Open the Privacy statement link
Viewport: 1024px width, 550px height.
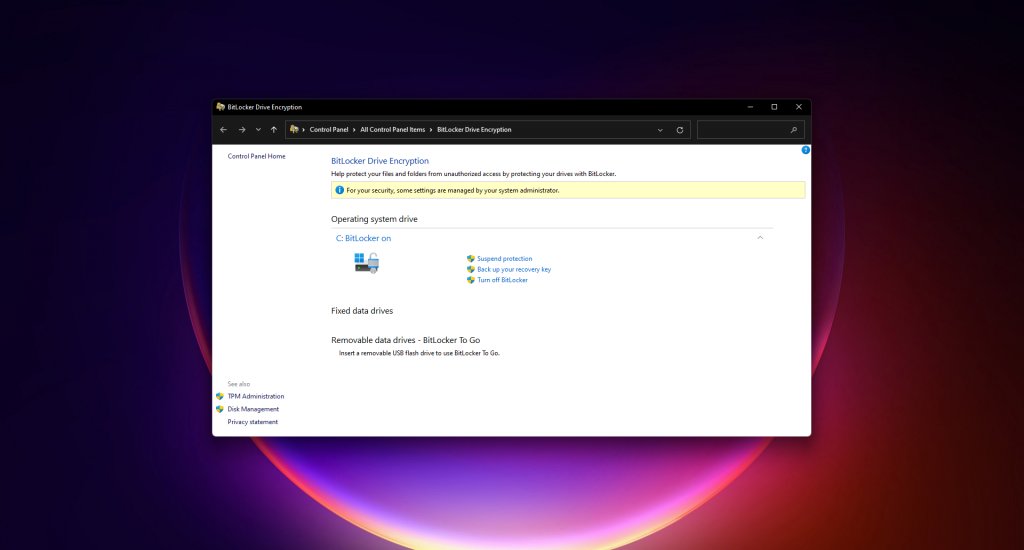(252, 422)
